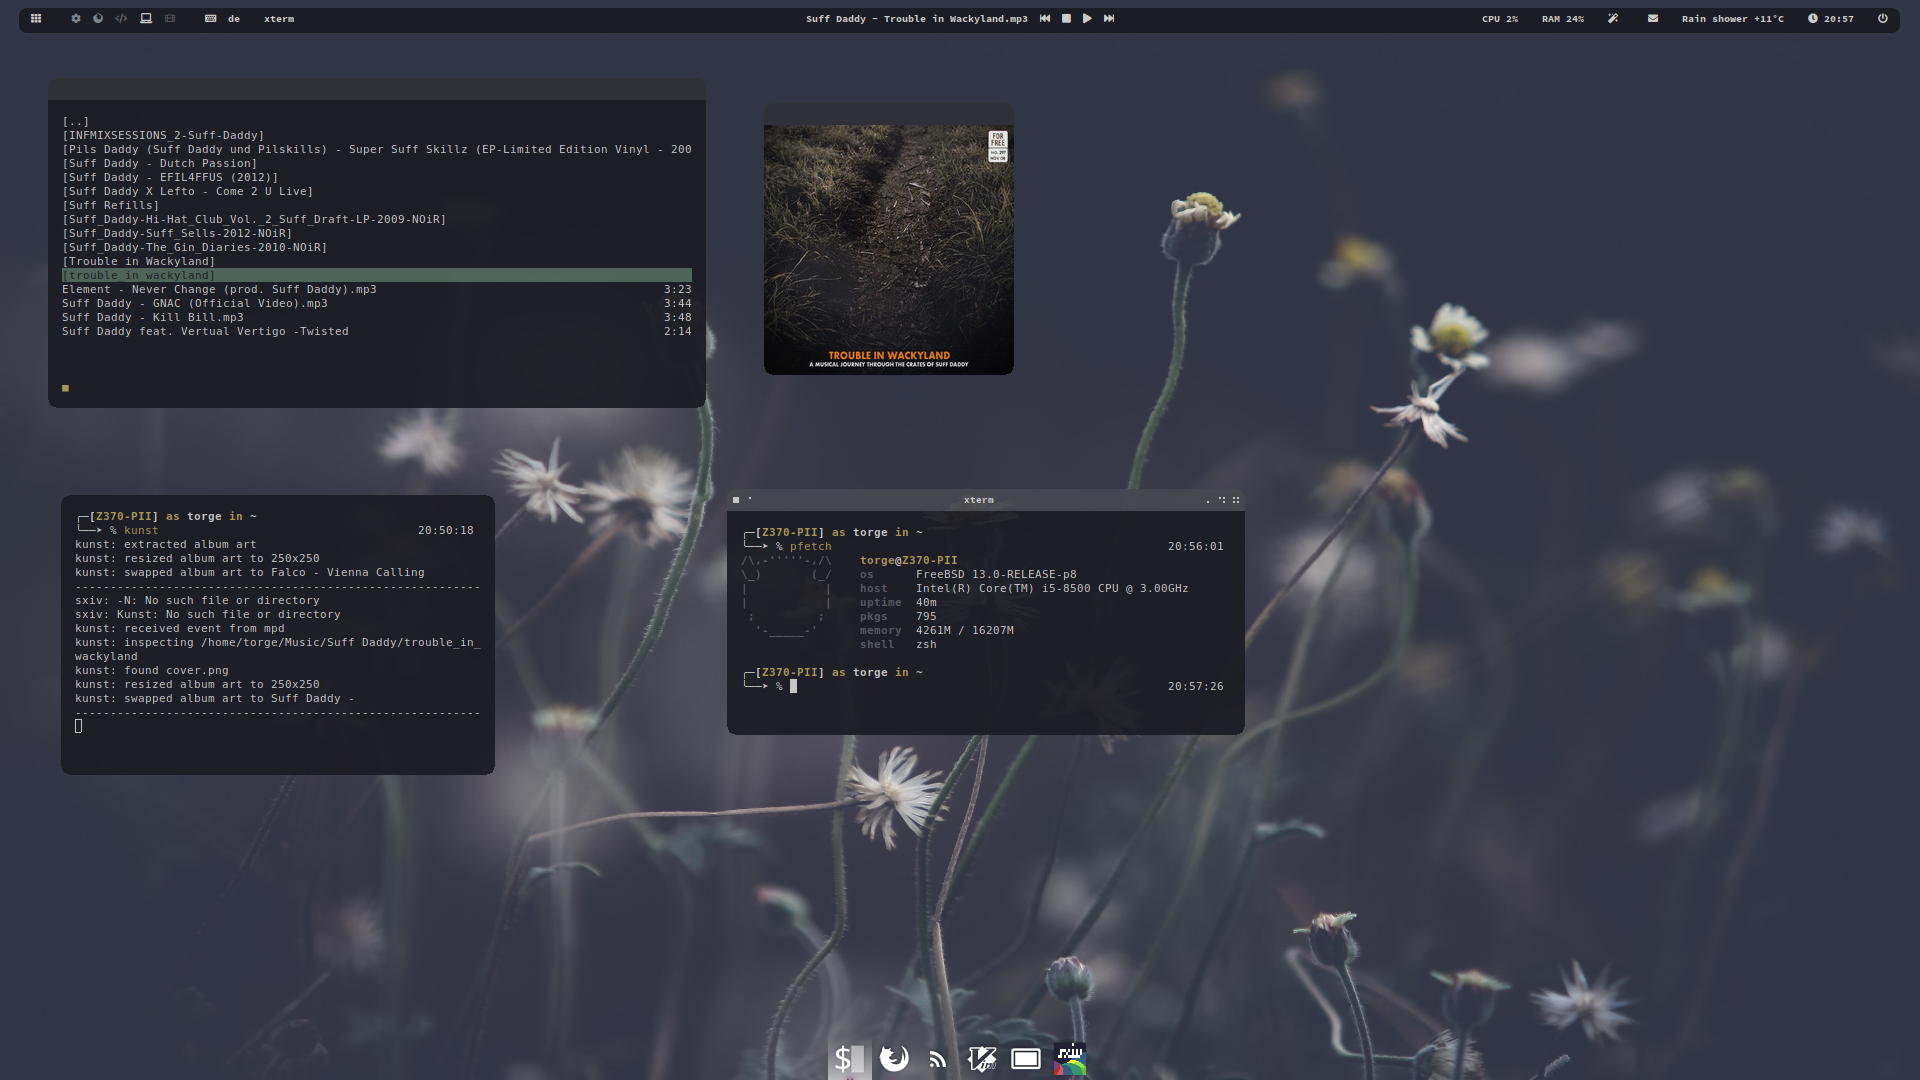Open The_Gin_Diaries-2010-NOiR folder
Viewport: 1920px width, 1080px height.
[195, 247]
